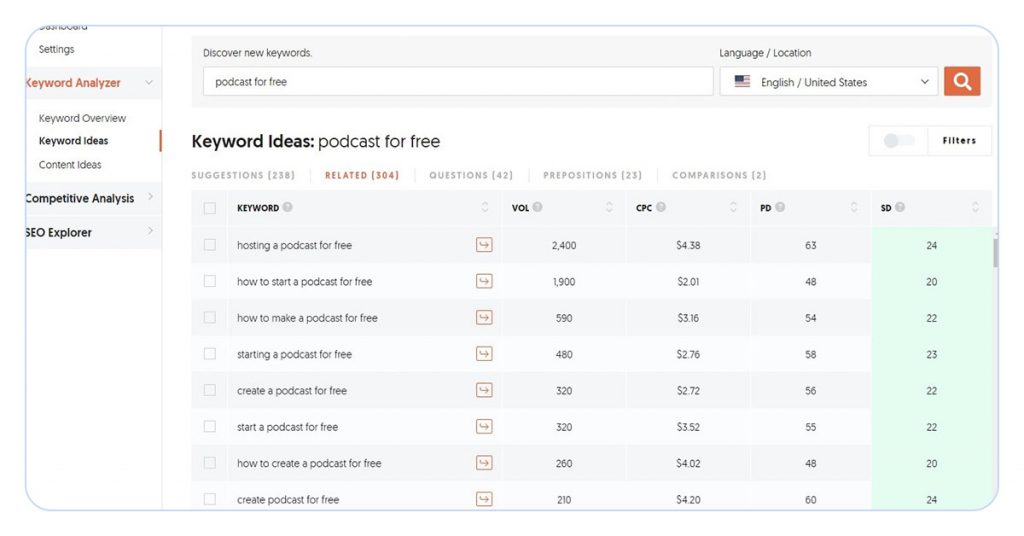
Task: Check the box for 'starting a podcast for free'
Action: (x=210, y=353)
